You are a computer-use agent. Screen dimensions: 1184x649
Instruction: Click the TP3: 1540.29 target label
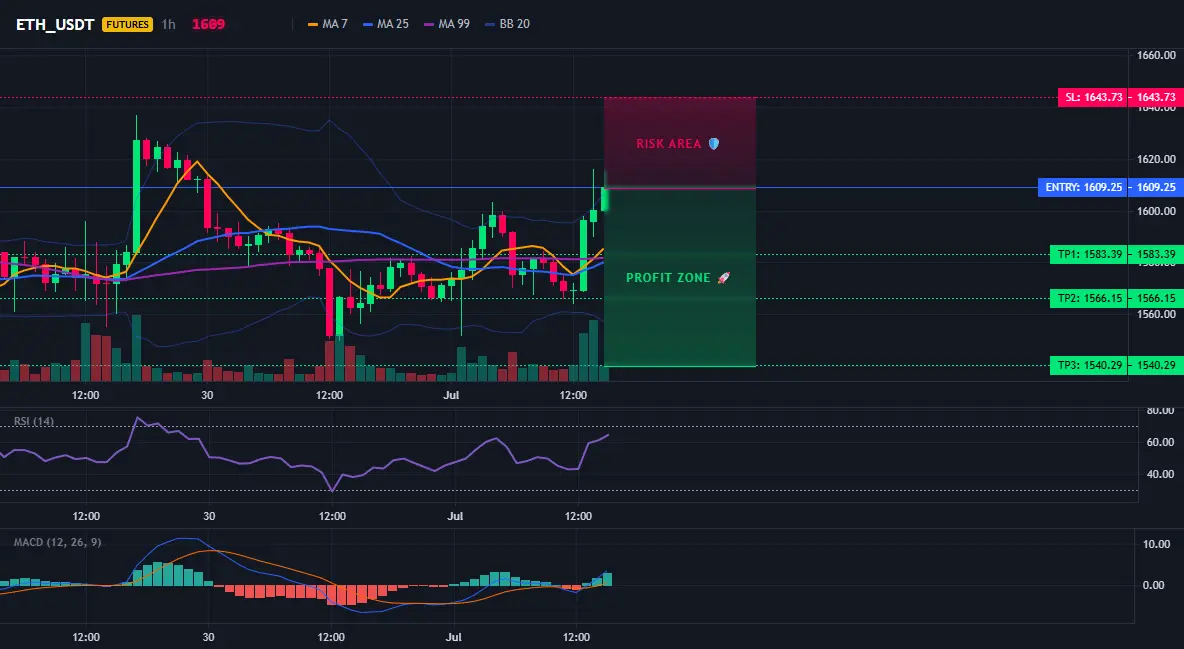pyautogui.click(x=1089, y=366)
